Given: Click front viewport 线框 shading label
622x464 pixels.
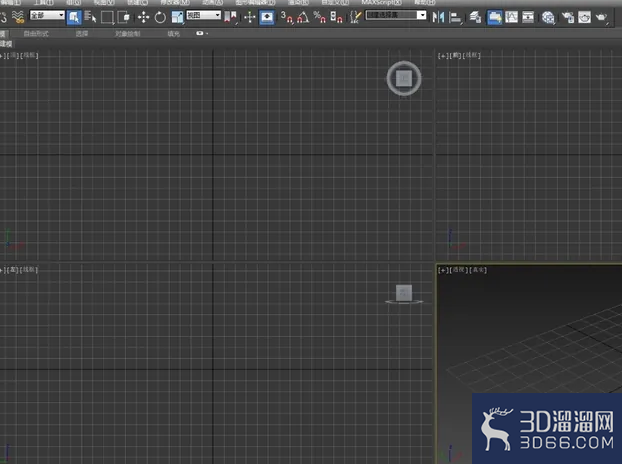Looking at the screenshot, I should (472, 56).
